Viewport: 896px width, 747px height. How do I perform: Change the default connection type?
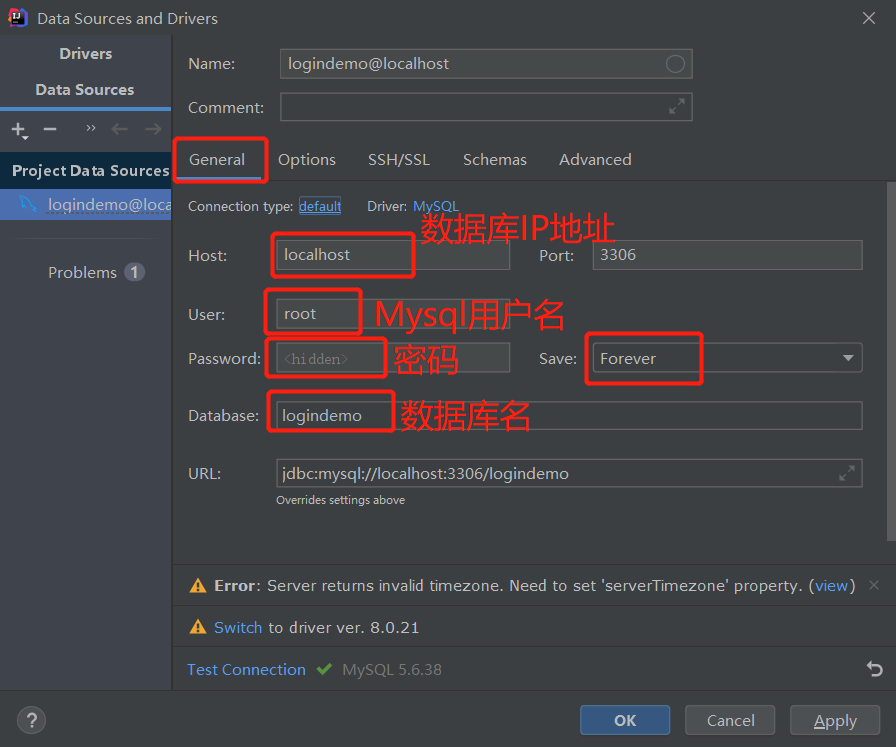(320, 206)
